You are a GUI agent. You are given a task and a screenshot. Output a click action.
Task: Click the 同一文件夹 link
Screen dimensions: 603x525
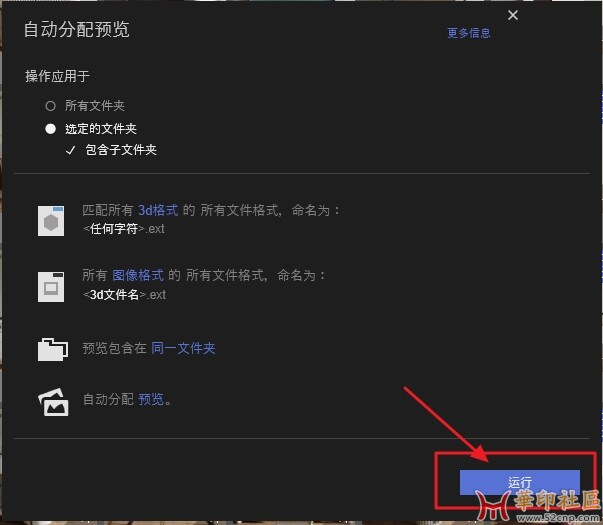point(183,348)
